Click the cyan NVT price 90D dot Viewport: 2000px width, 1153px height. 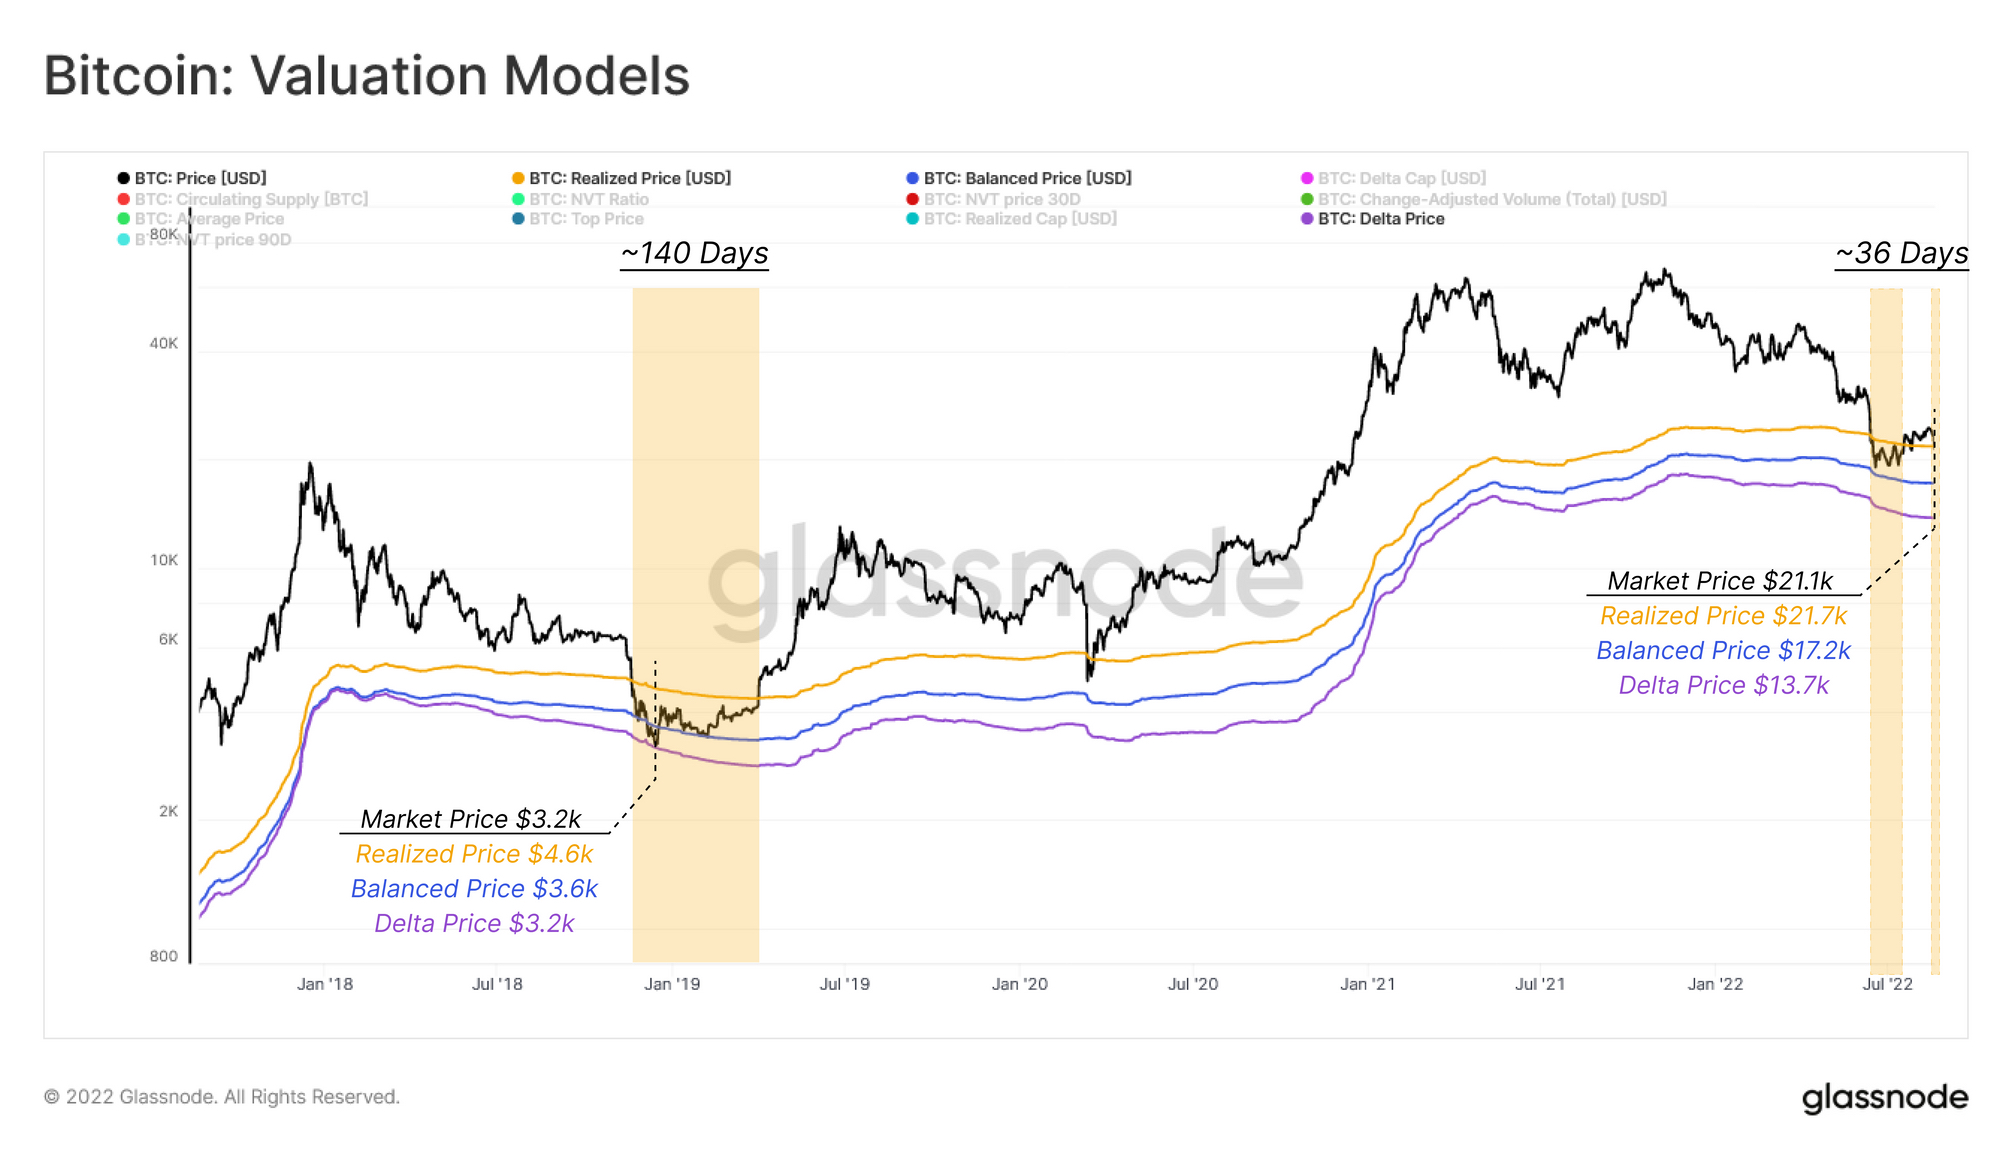click(x=123, y=239)
